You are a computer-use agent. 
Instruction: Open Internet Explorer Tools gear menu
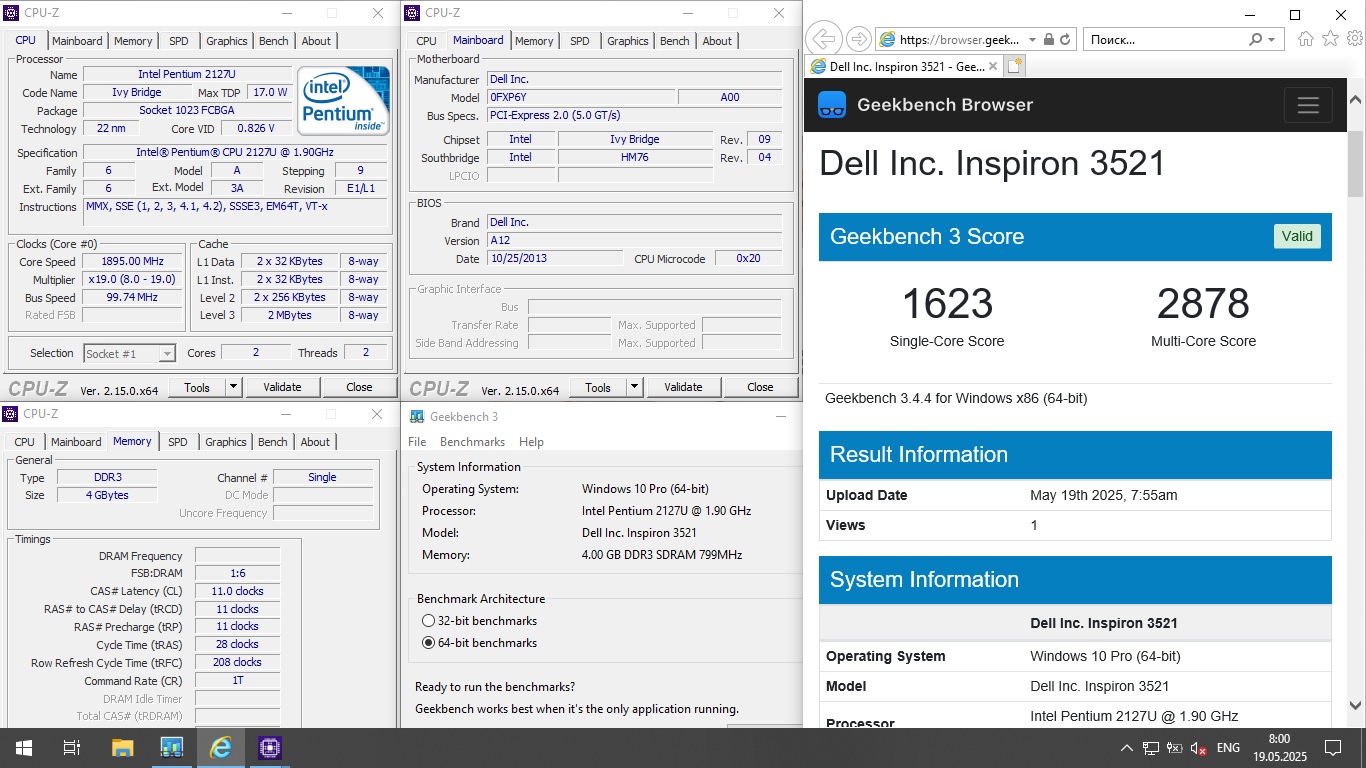click(x=1354, y=39)
